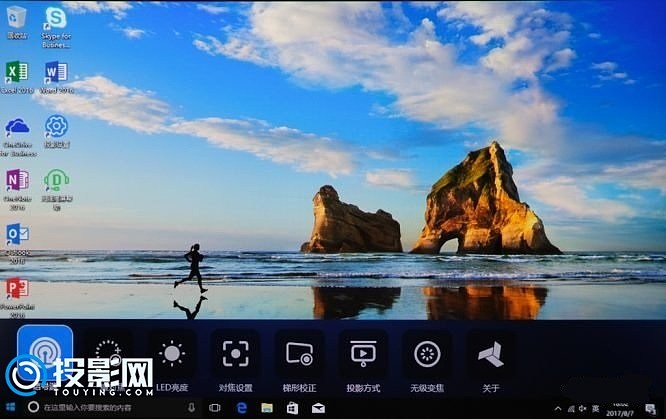Select the PowerPoint 2016 desktop shortcut
This screenshot has height=419, width=666.
[x=17, y=298]
